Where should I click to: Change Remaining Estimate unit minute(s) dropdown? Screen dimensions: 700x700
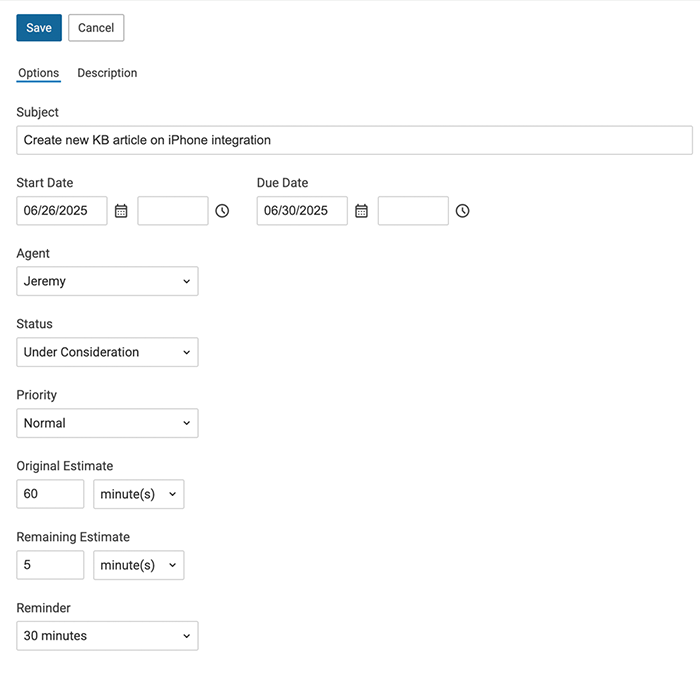(138, 565)
